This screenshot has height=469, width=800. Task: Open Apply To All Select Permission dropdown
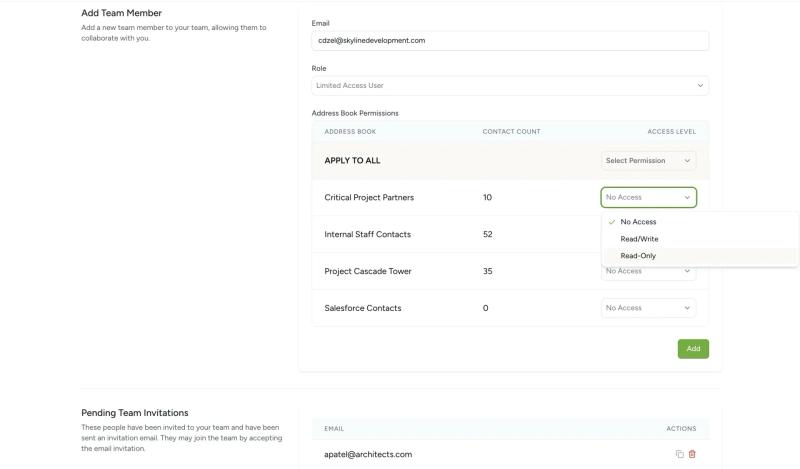pyautogui.click(x=648, y=161)
